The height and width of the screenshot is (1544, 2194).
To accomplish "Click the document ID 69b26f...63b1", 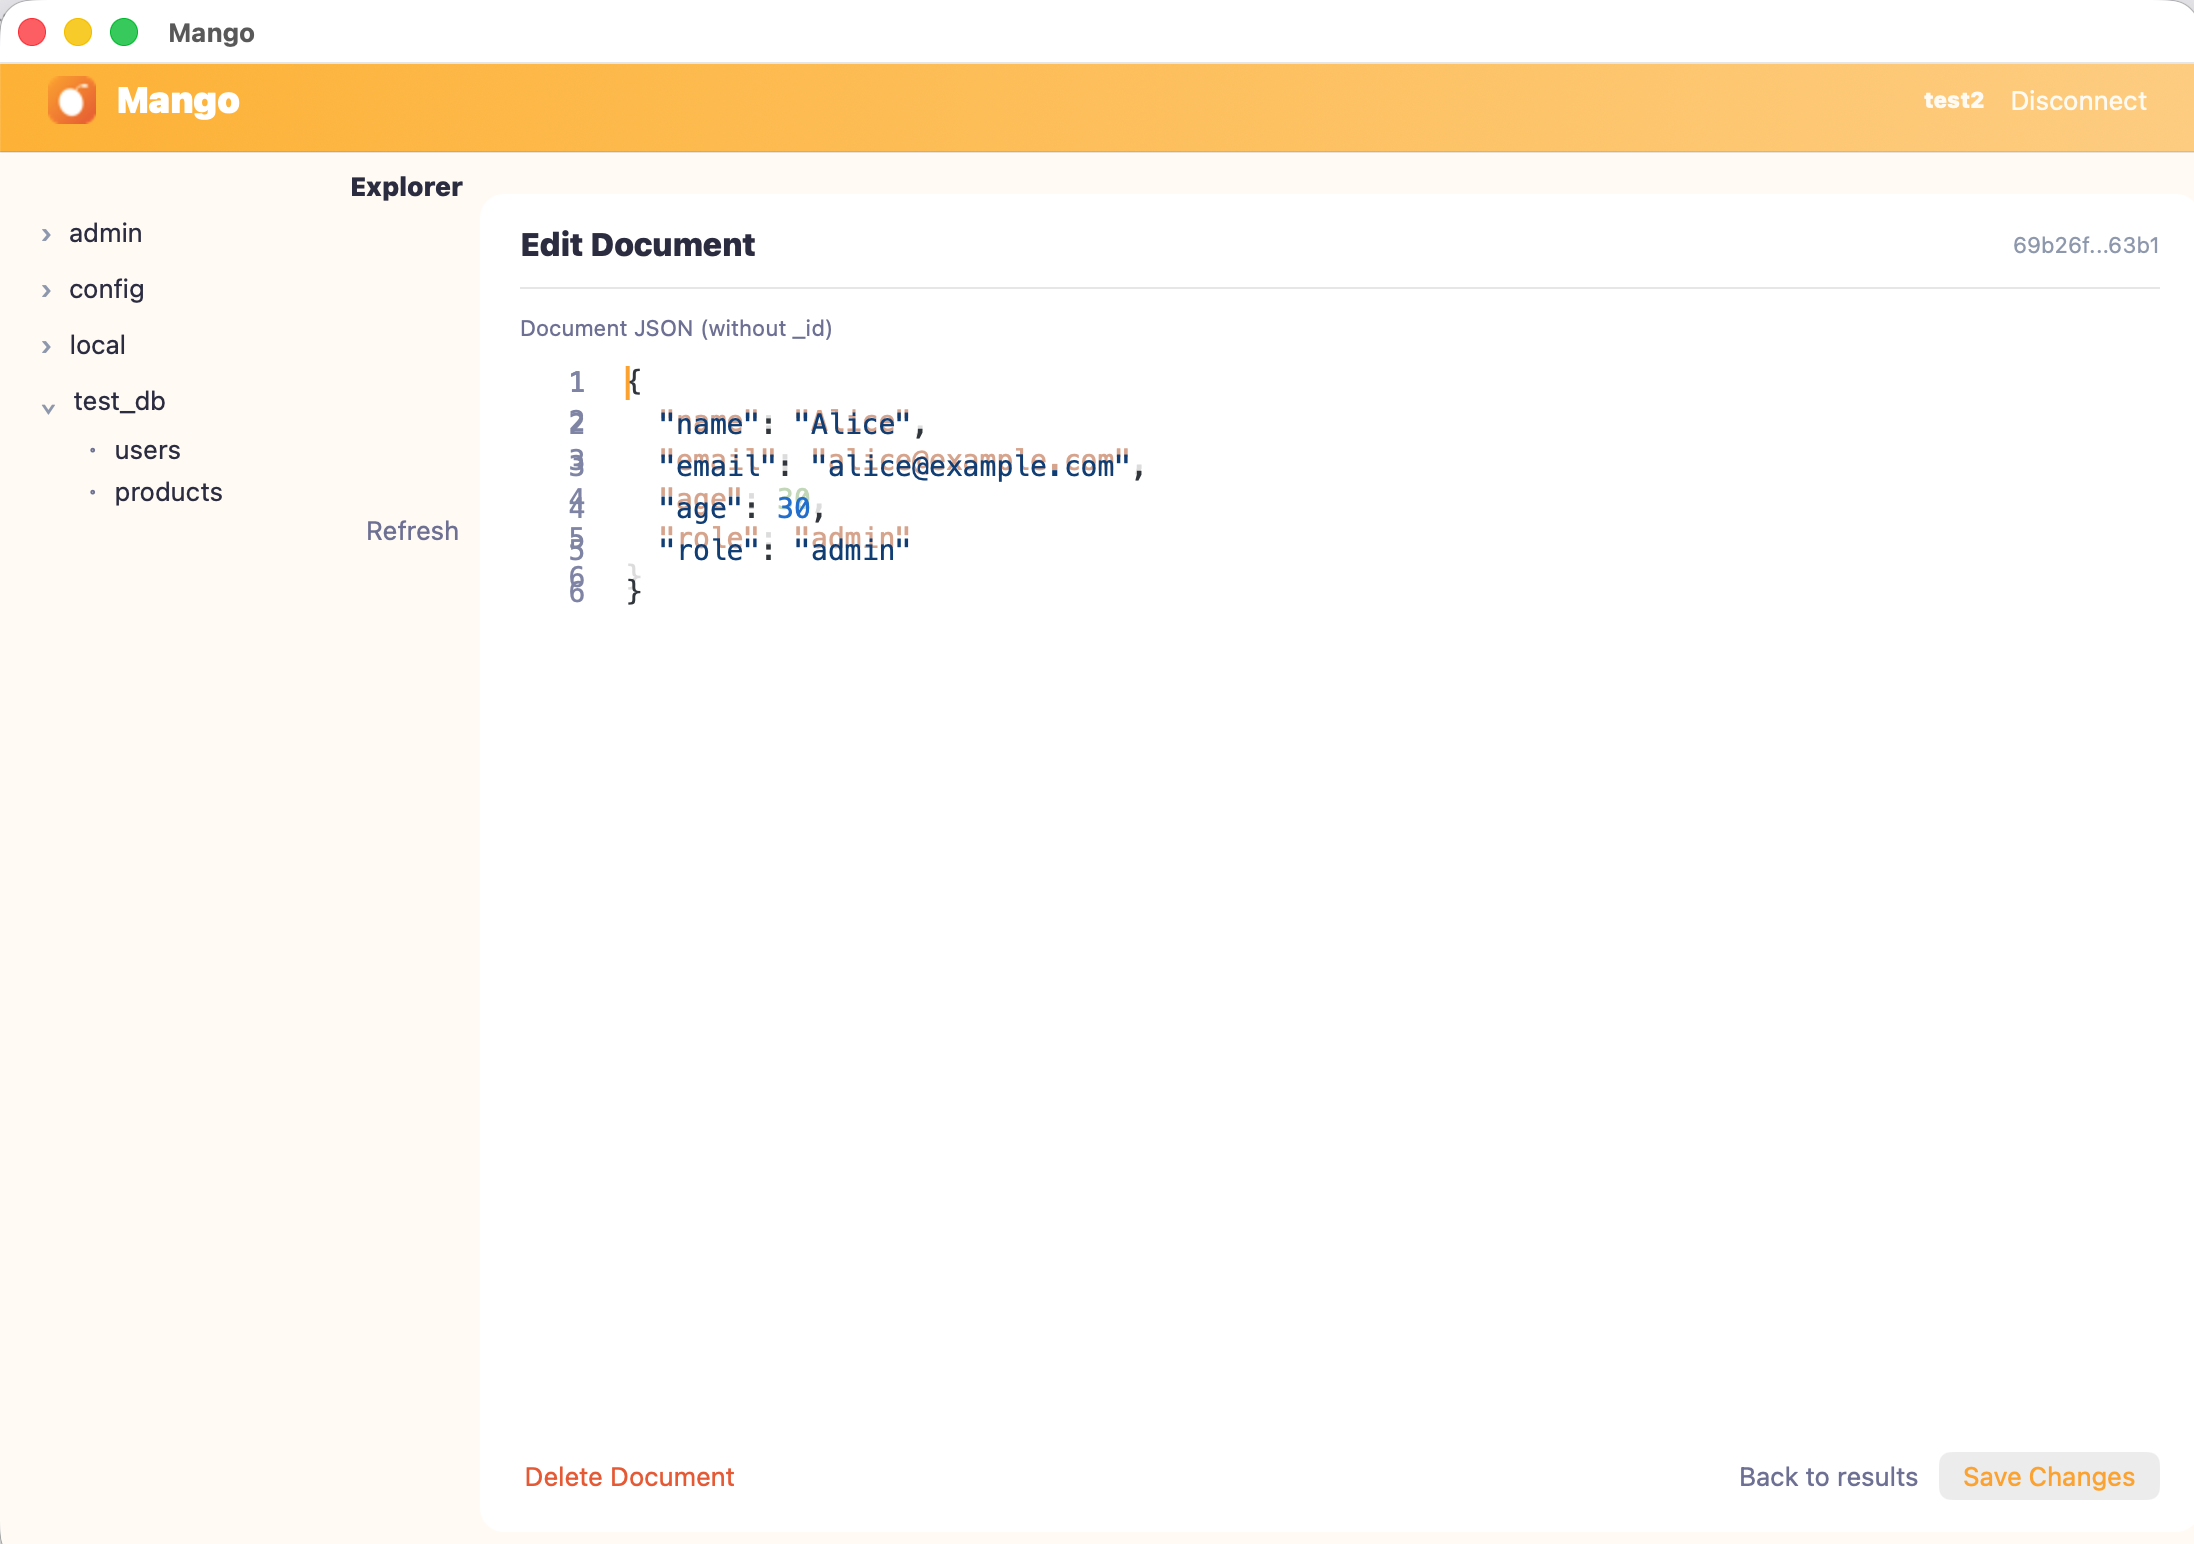I will coord(2085,245).
